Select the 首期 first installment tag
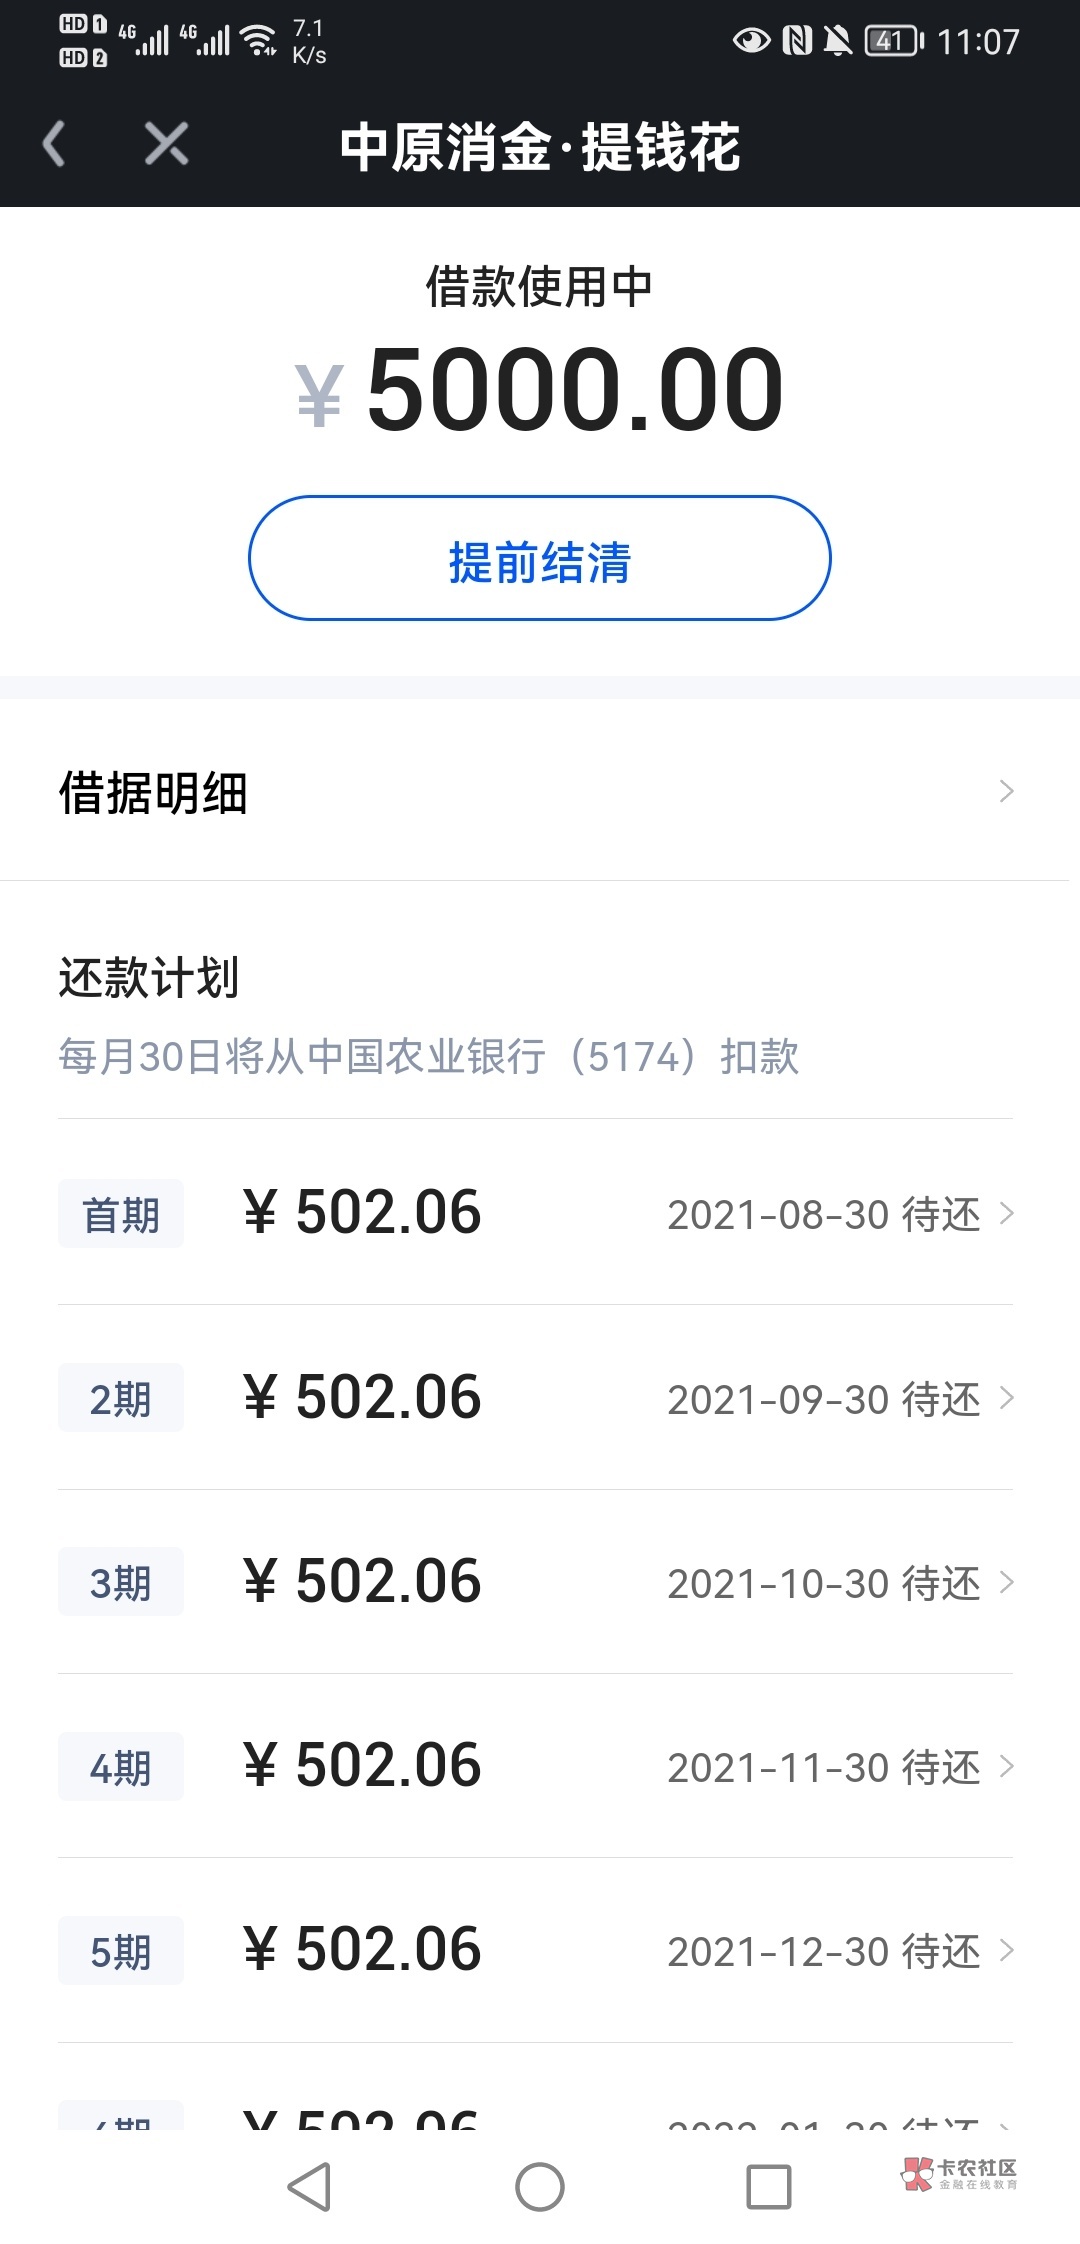The height and width of the screenshot is (2244, 1080). point(121,1214)
